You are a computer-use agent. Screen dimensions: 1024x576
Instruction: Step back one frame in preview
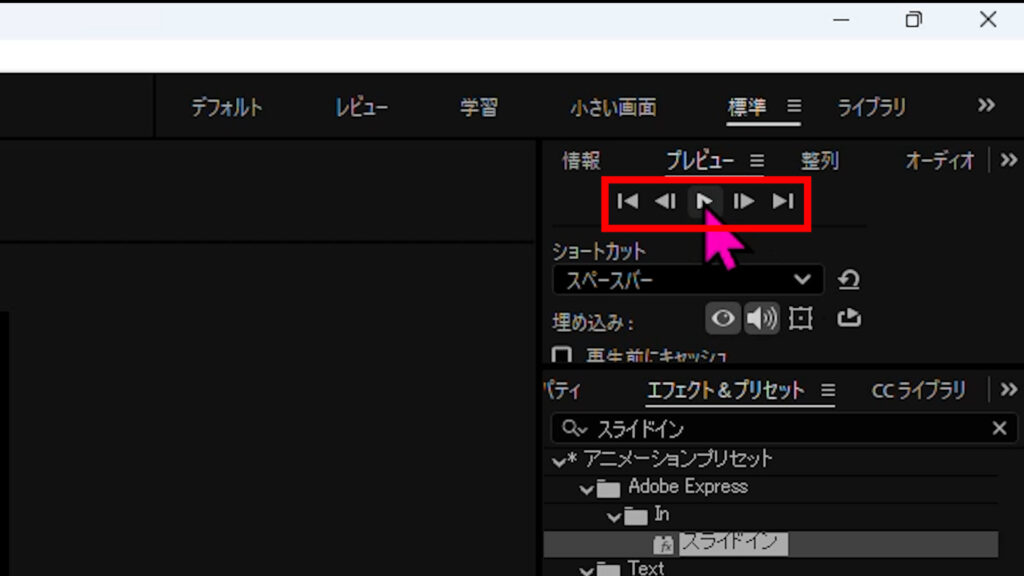(x=665, y=201)
